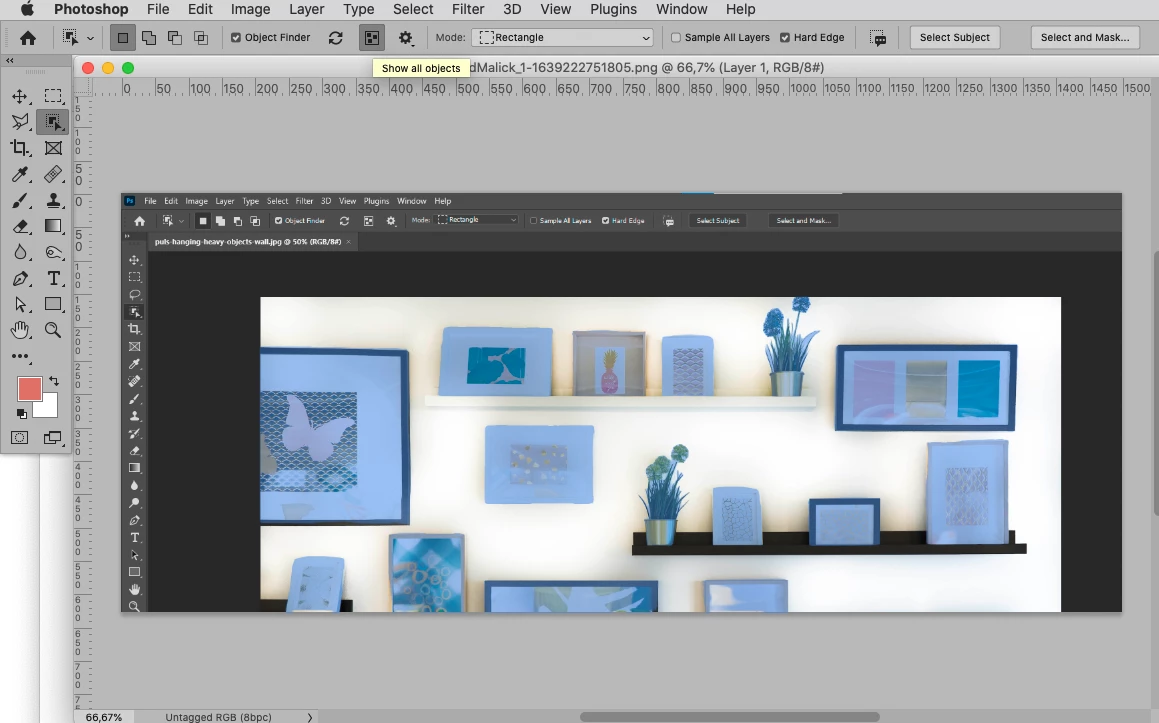Open the Photoshop application menu

point(91,10)
